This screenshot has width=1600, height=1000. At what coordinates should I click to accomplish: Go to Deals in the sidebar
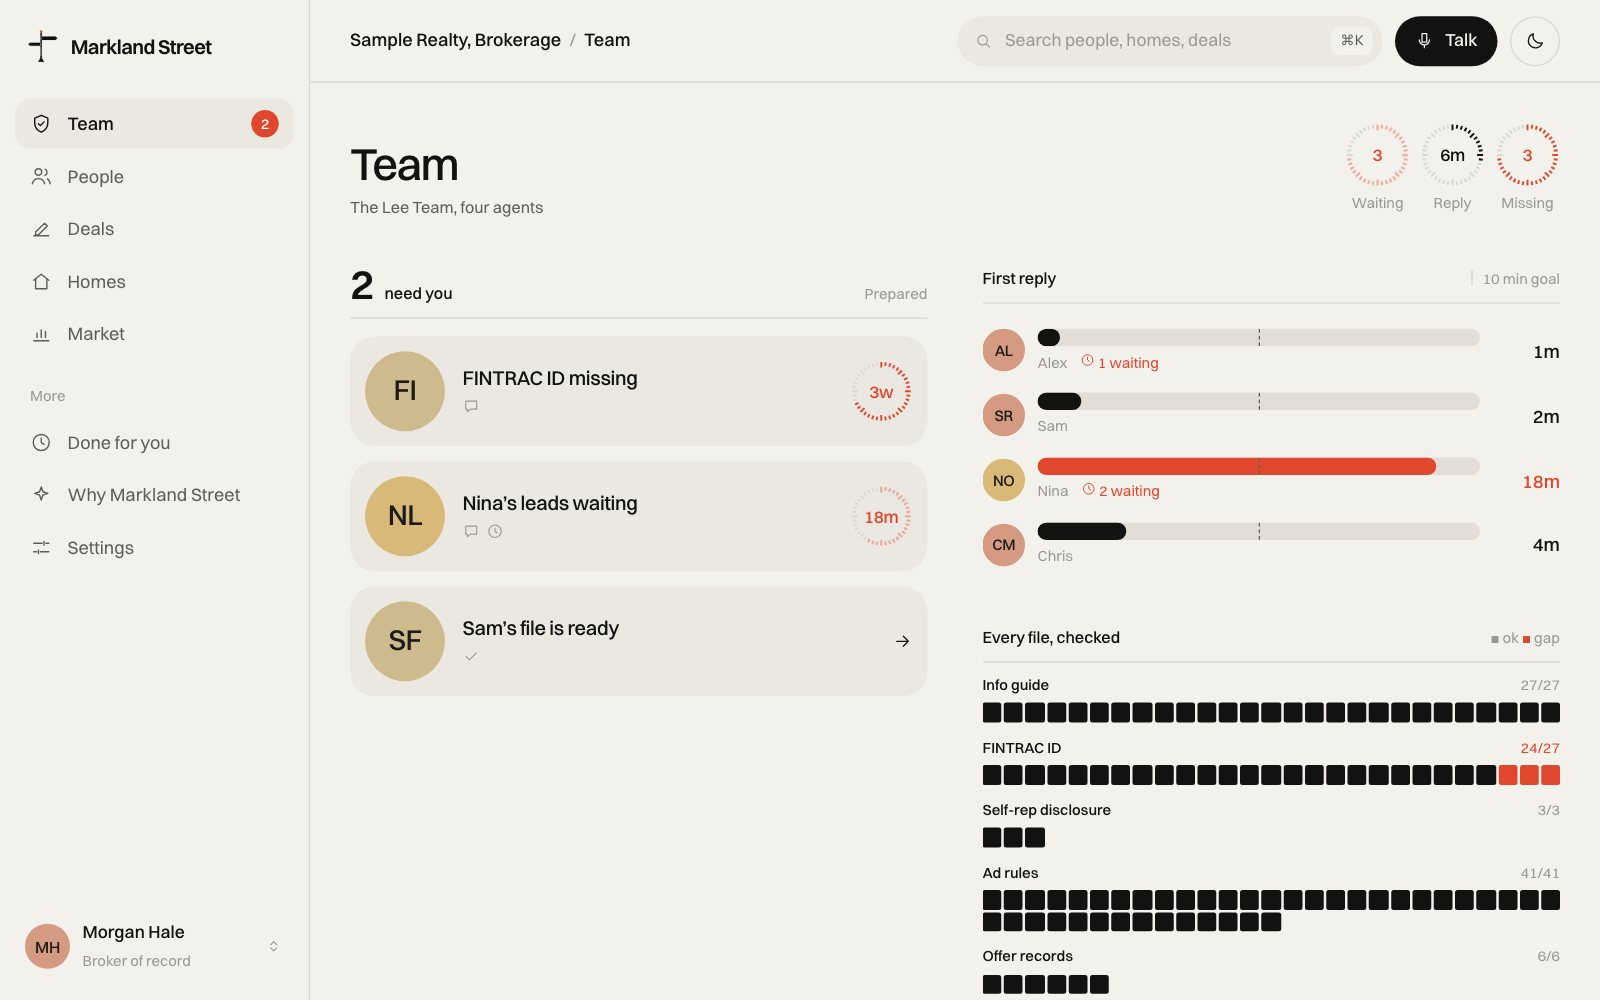pyautogui.click(x=154, y=229)
